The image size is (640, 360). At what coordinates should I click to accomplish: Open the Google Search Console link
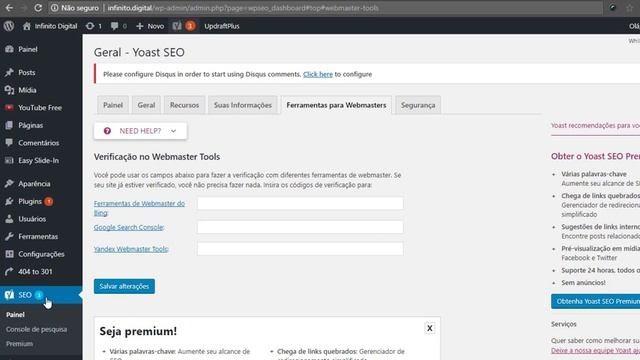(x=129, y=227)
